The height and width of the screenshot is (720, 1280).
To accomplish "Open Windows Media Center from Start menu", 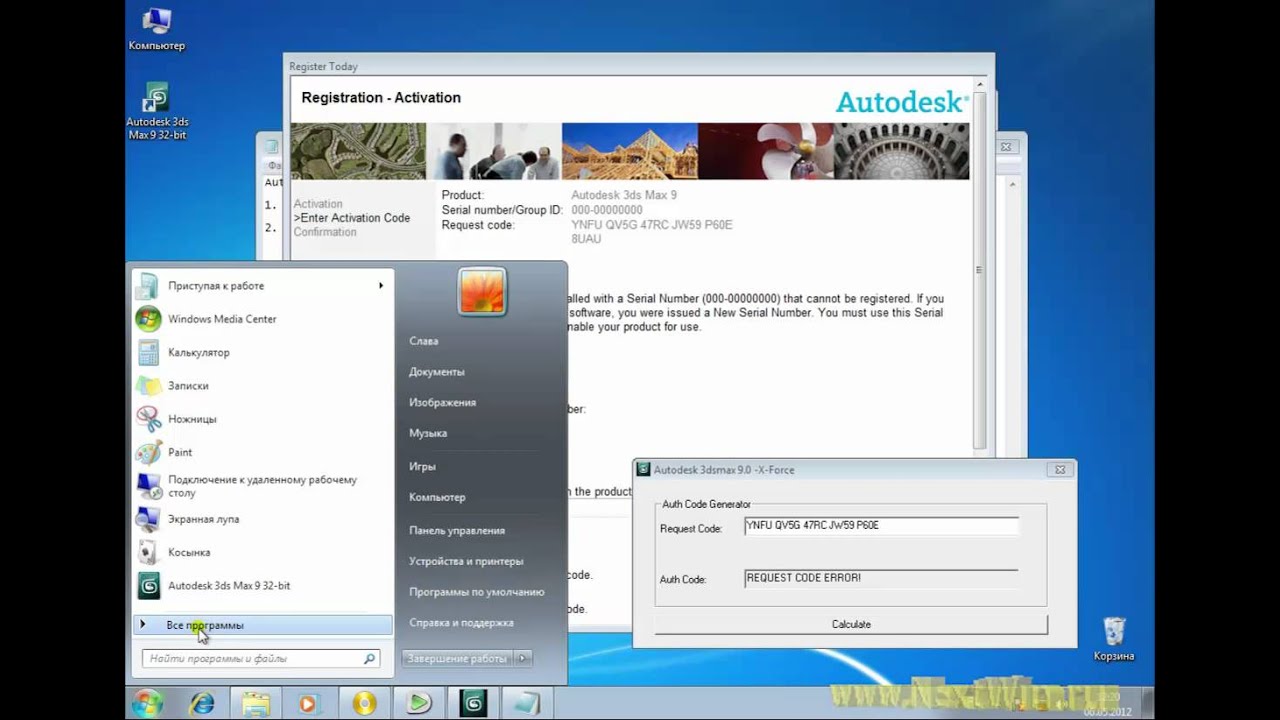I will tap(221, 319).
